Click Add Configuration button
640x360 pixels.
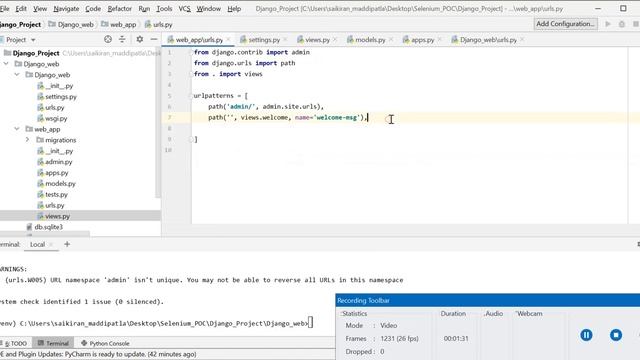pyautogui.click(x=565, y=24)
